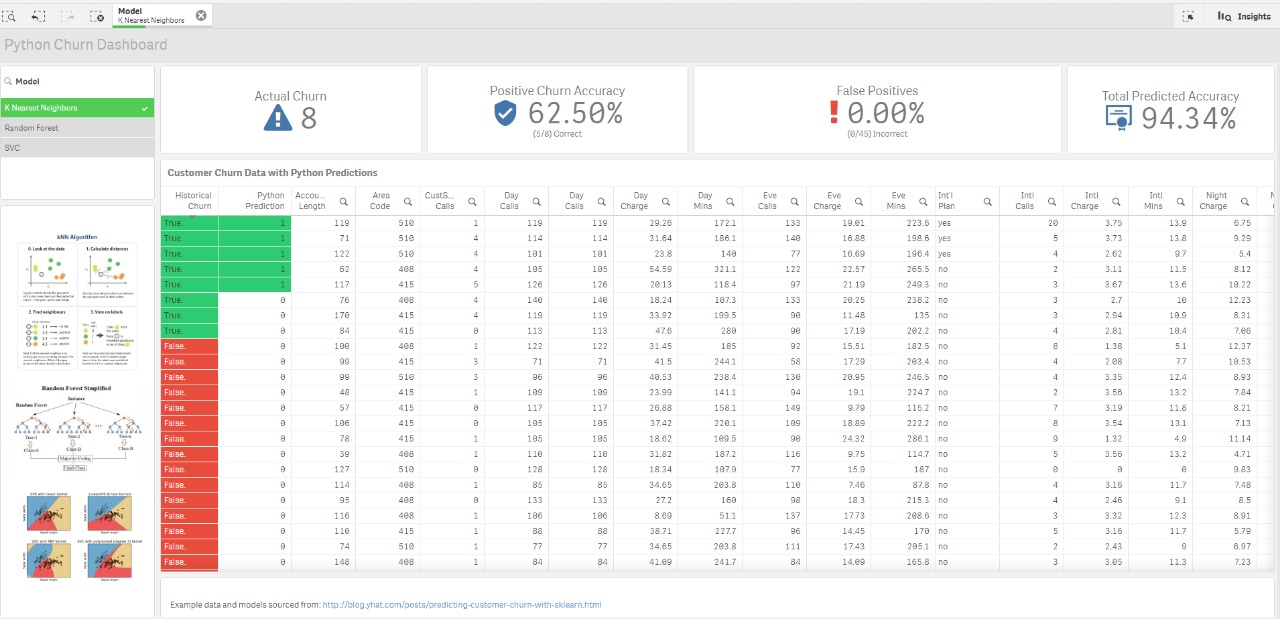Open smart search in selections bar
This screenshot has height=619, width=1280.
tap(9, 16)
